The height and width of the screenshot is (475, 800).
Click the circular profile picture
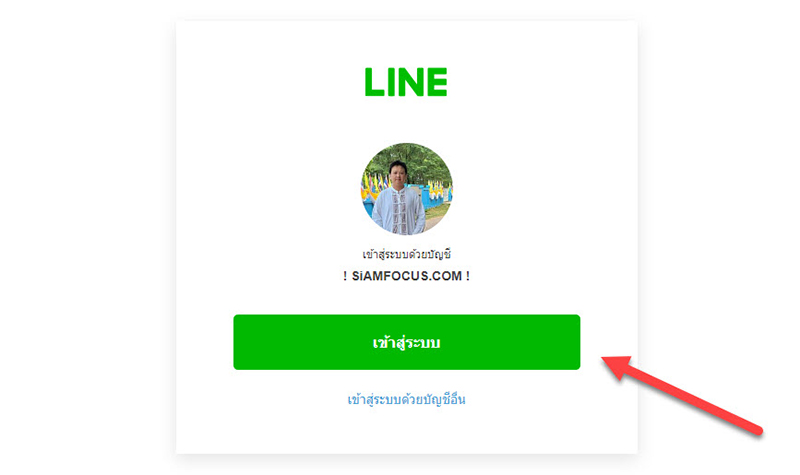[x=407, y=189]
